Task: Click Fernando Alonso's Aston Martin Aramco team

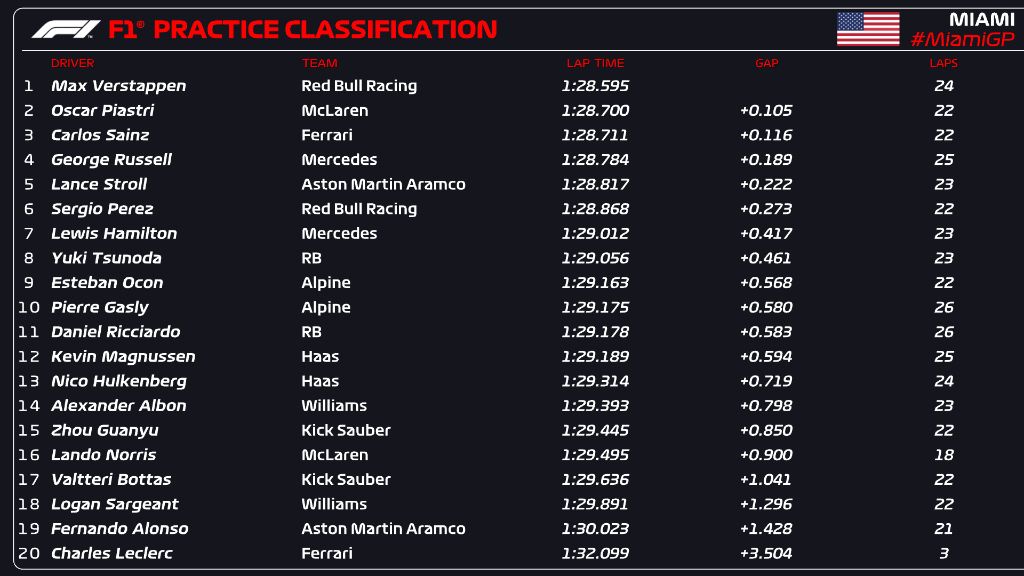Action: (383, 529)
